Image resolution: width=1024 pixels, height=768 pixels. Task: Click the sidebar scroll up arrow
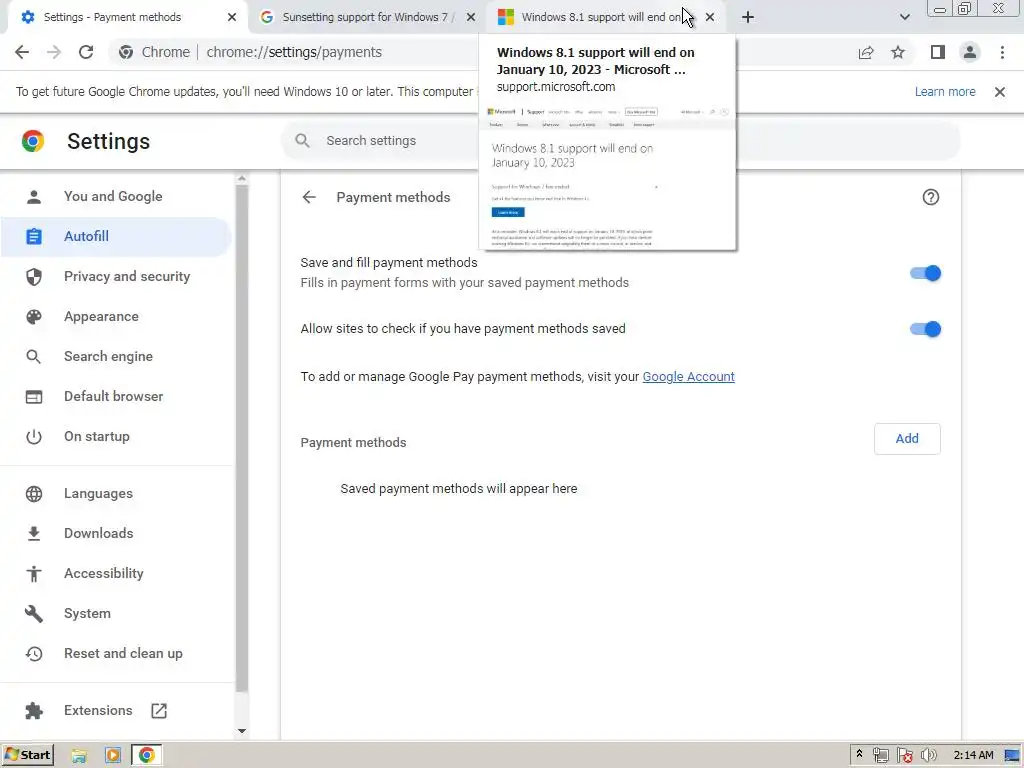242,178
